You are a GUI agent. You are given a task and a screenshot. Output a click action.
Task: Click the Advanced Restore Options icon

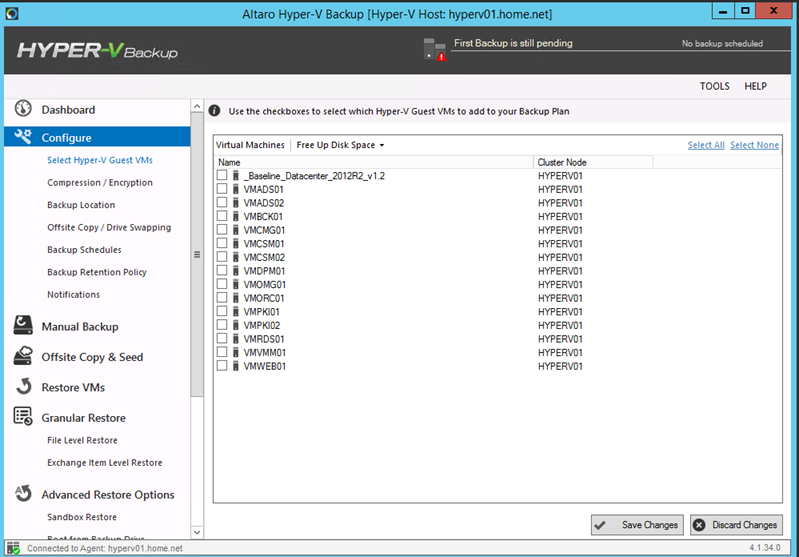pos(23,493)
